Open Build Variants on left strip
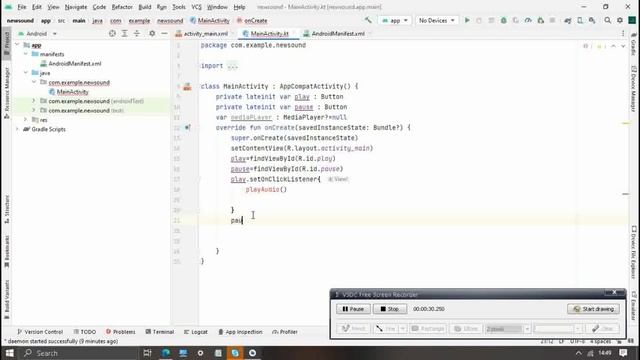 pyautogui.click(x=7, y=300)
